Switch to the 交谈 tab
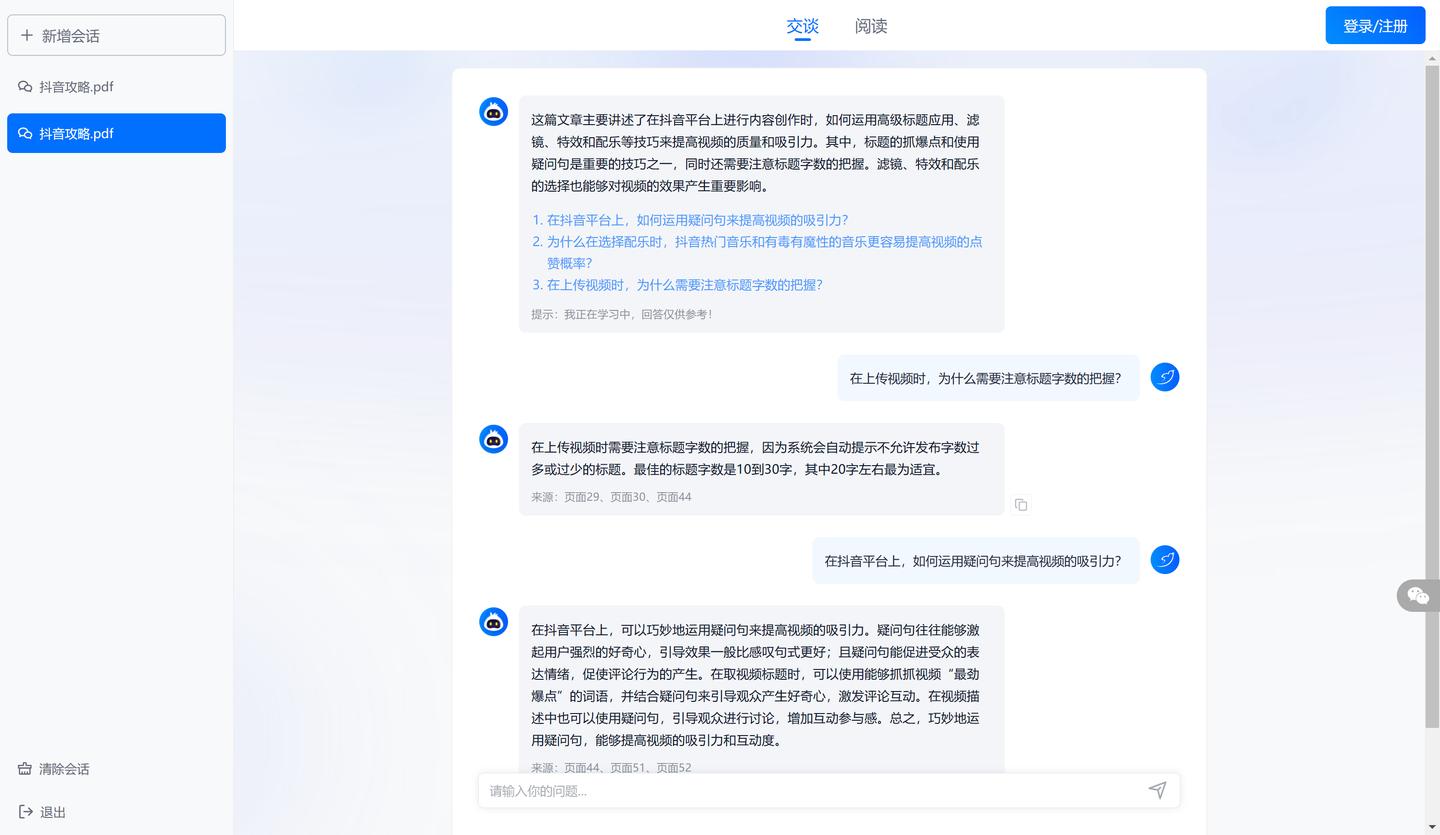 point(801,26)
